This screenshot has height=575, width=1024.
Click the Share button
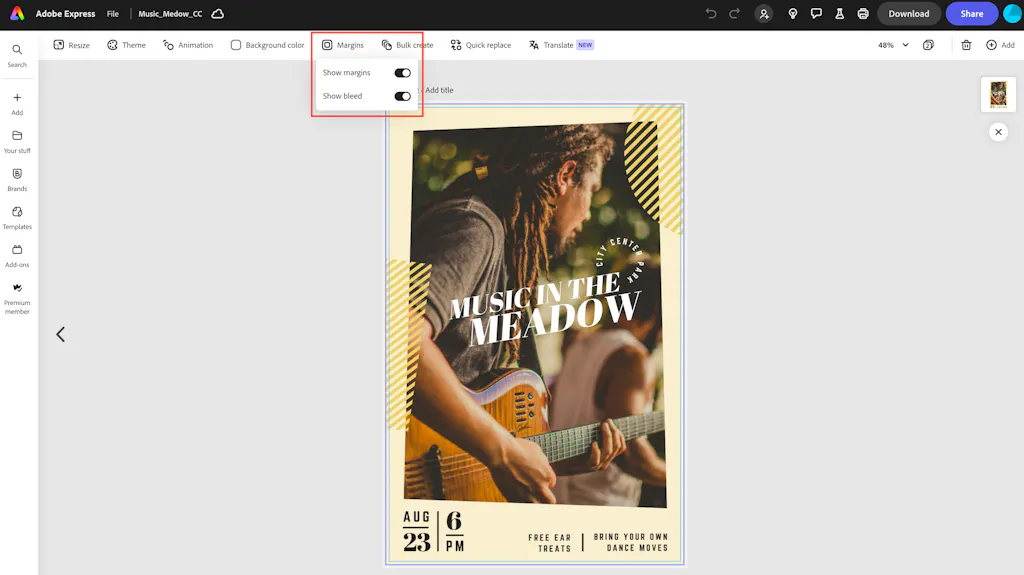pyautogui.click(x=971, y=14)
